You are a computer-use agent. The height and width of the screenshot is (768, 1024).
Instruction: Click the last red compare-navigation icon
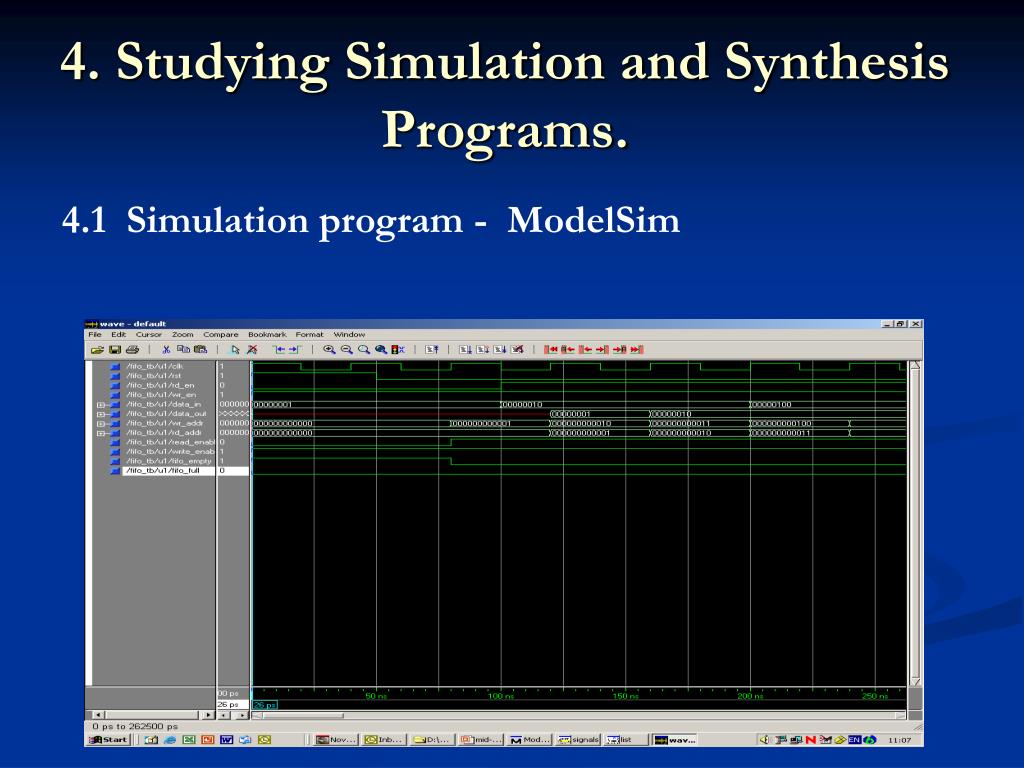[x=637, y=349]
